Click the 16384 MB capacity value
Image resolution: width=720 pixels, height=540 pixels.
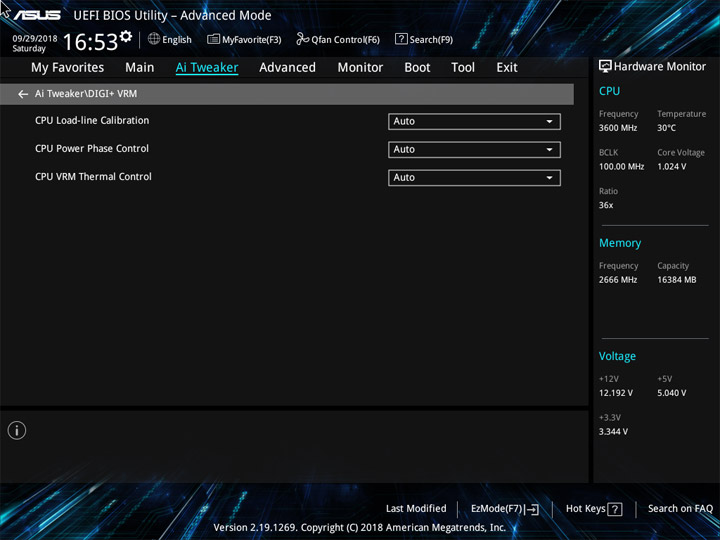[x=677, y=280]
